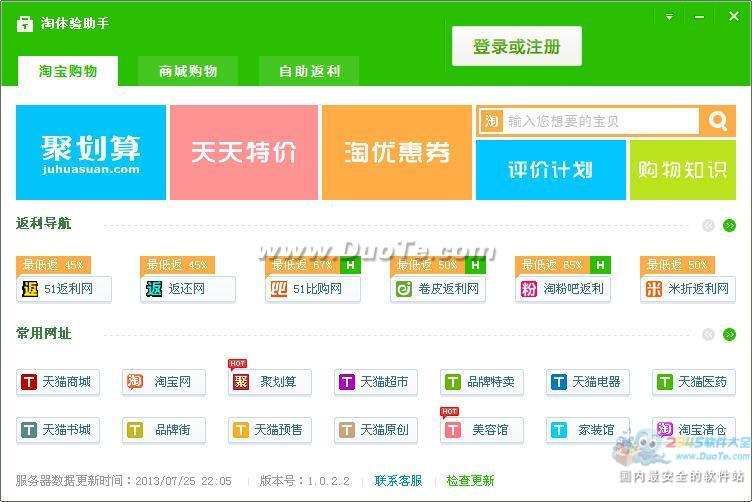Screen dimensions: 752x502
Task: Go to previous page of 返利导航
Action: click(708, 225)
